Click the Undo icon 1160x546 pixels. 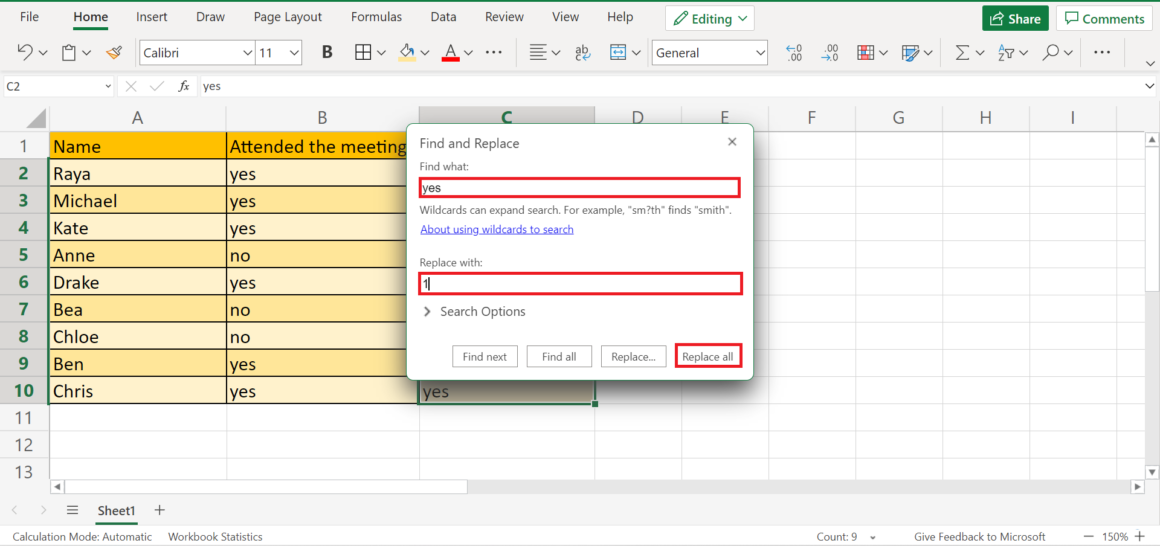(x=24, y=53)
